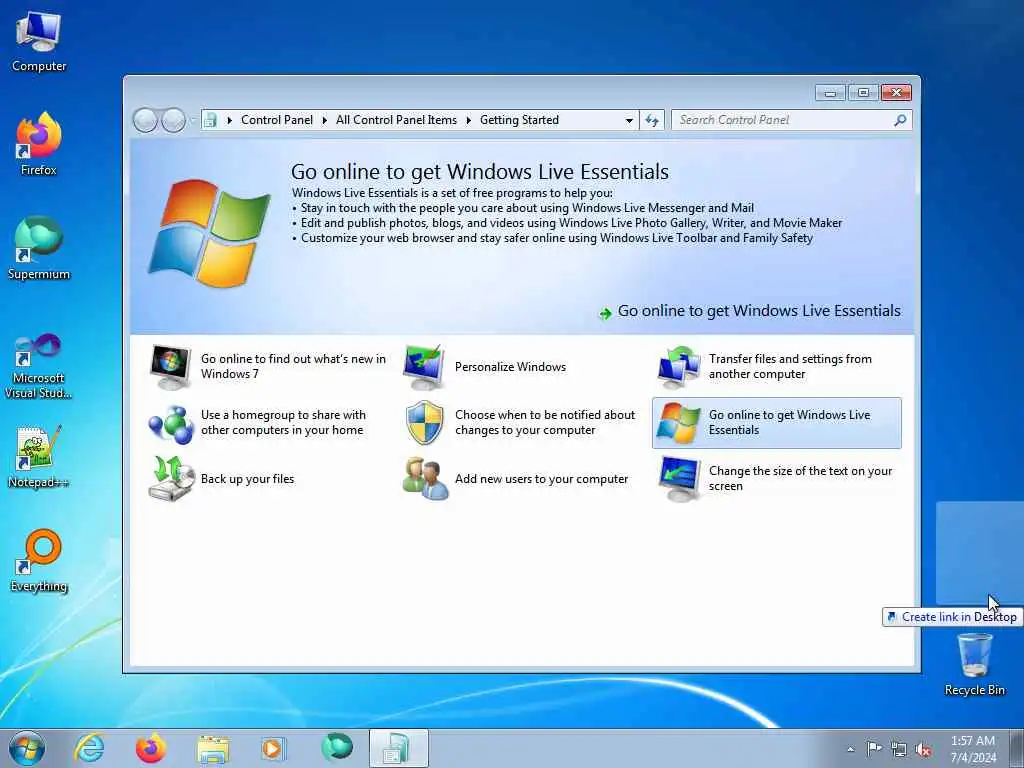This screenshot has height=768, width=1024.
Task: Launch Internet Explorer from the taskbar
Action: (x=89, y=748)
